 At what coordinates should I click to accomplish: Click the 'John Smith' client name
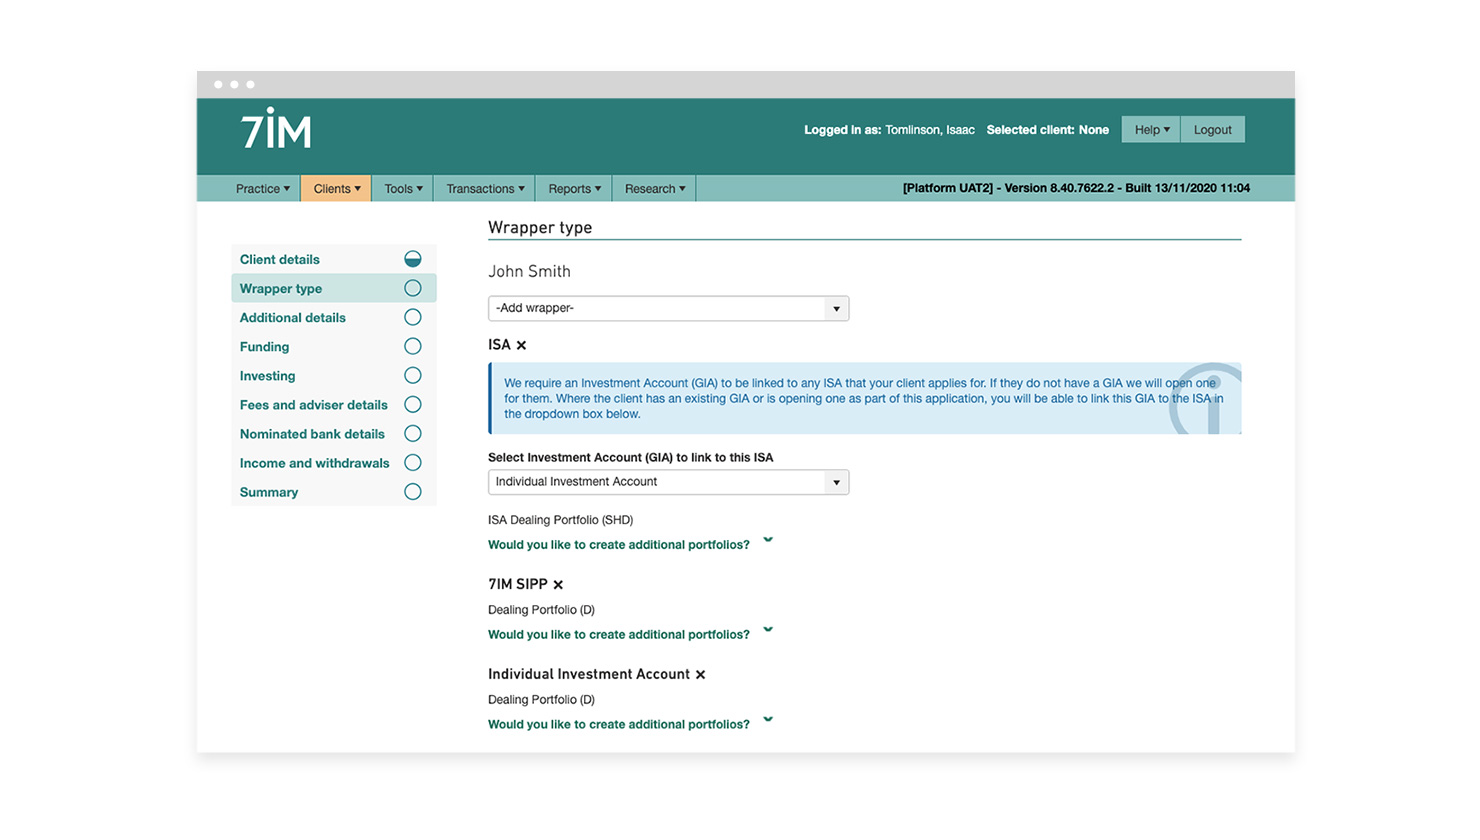(529, 271)
